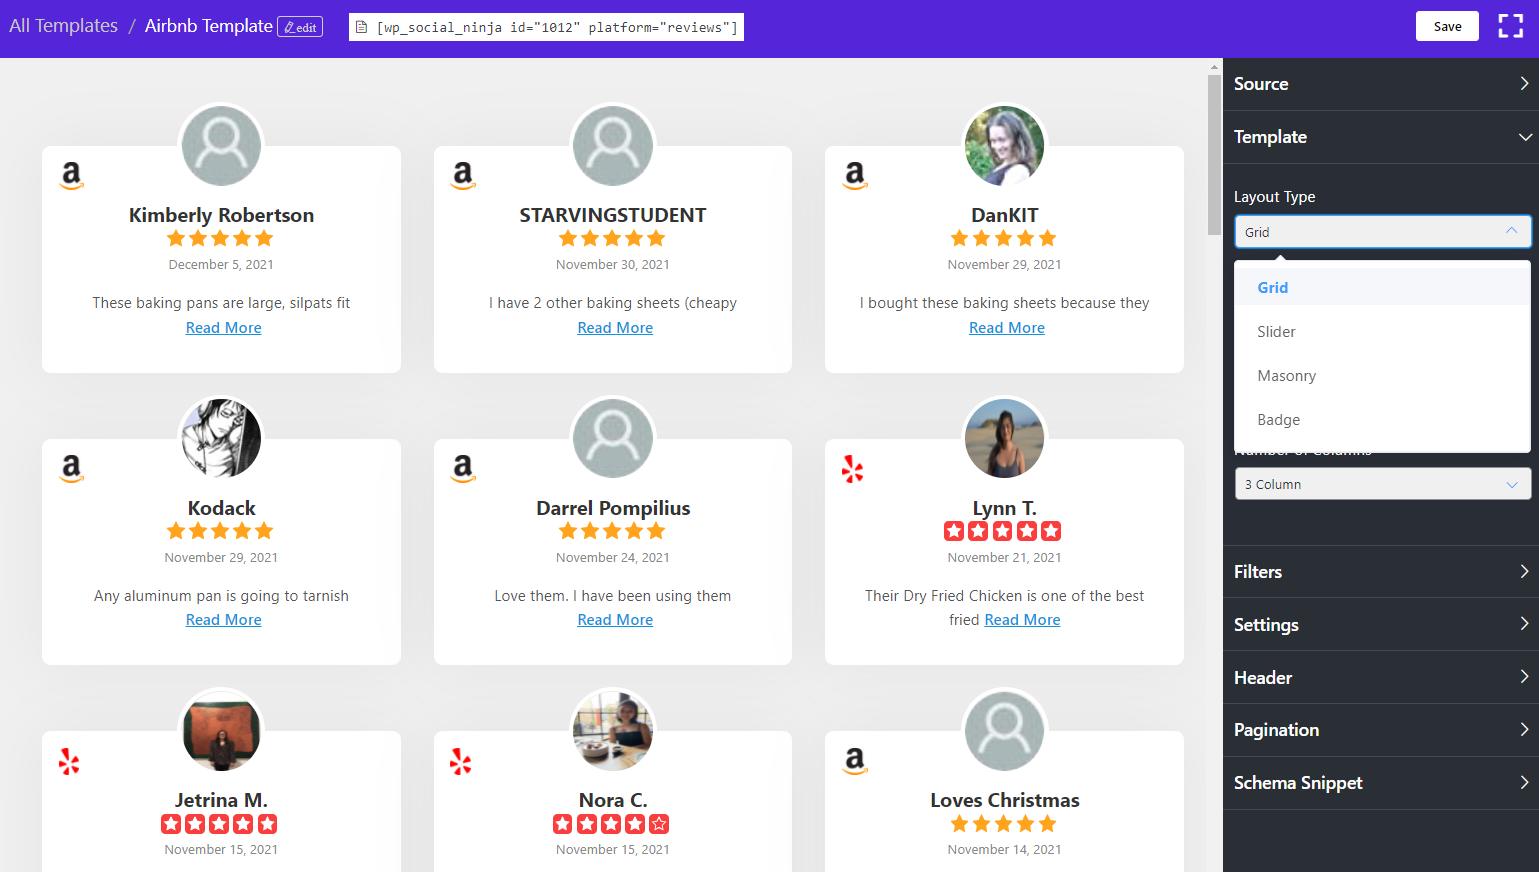Pick Badge layout type
Screen dimensions: 1539x872
[x=1278, y=420]
